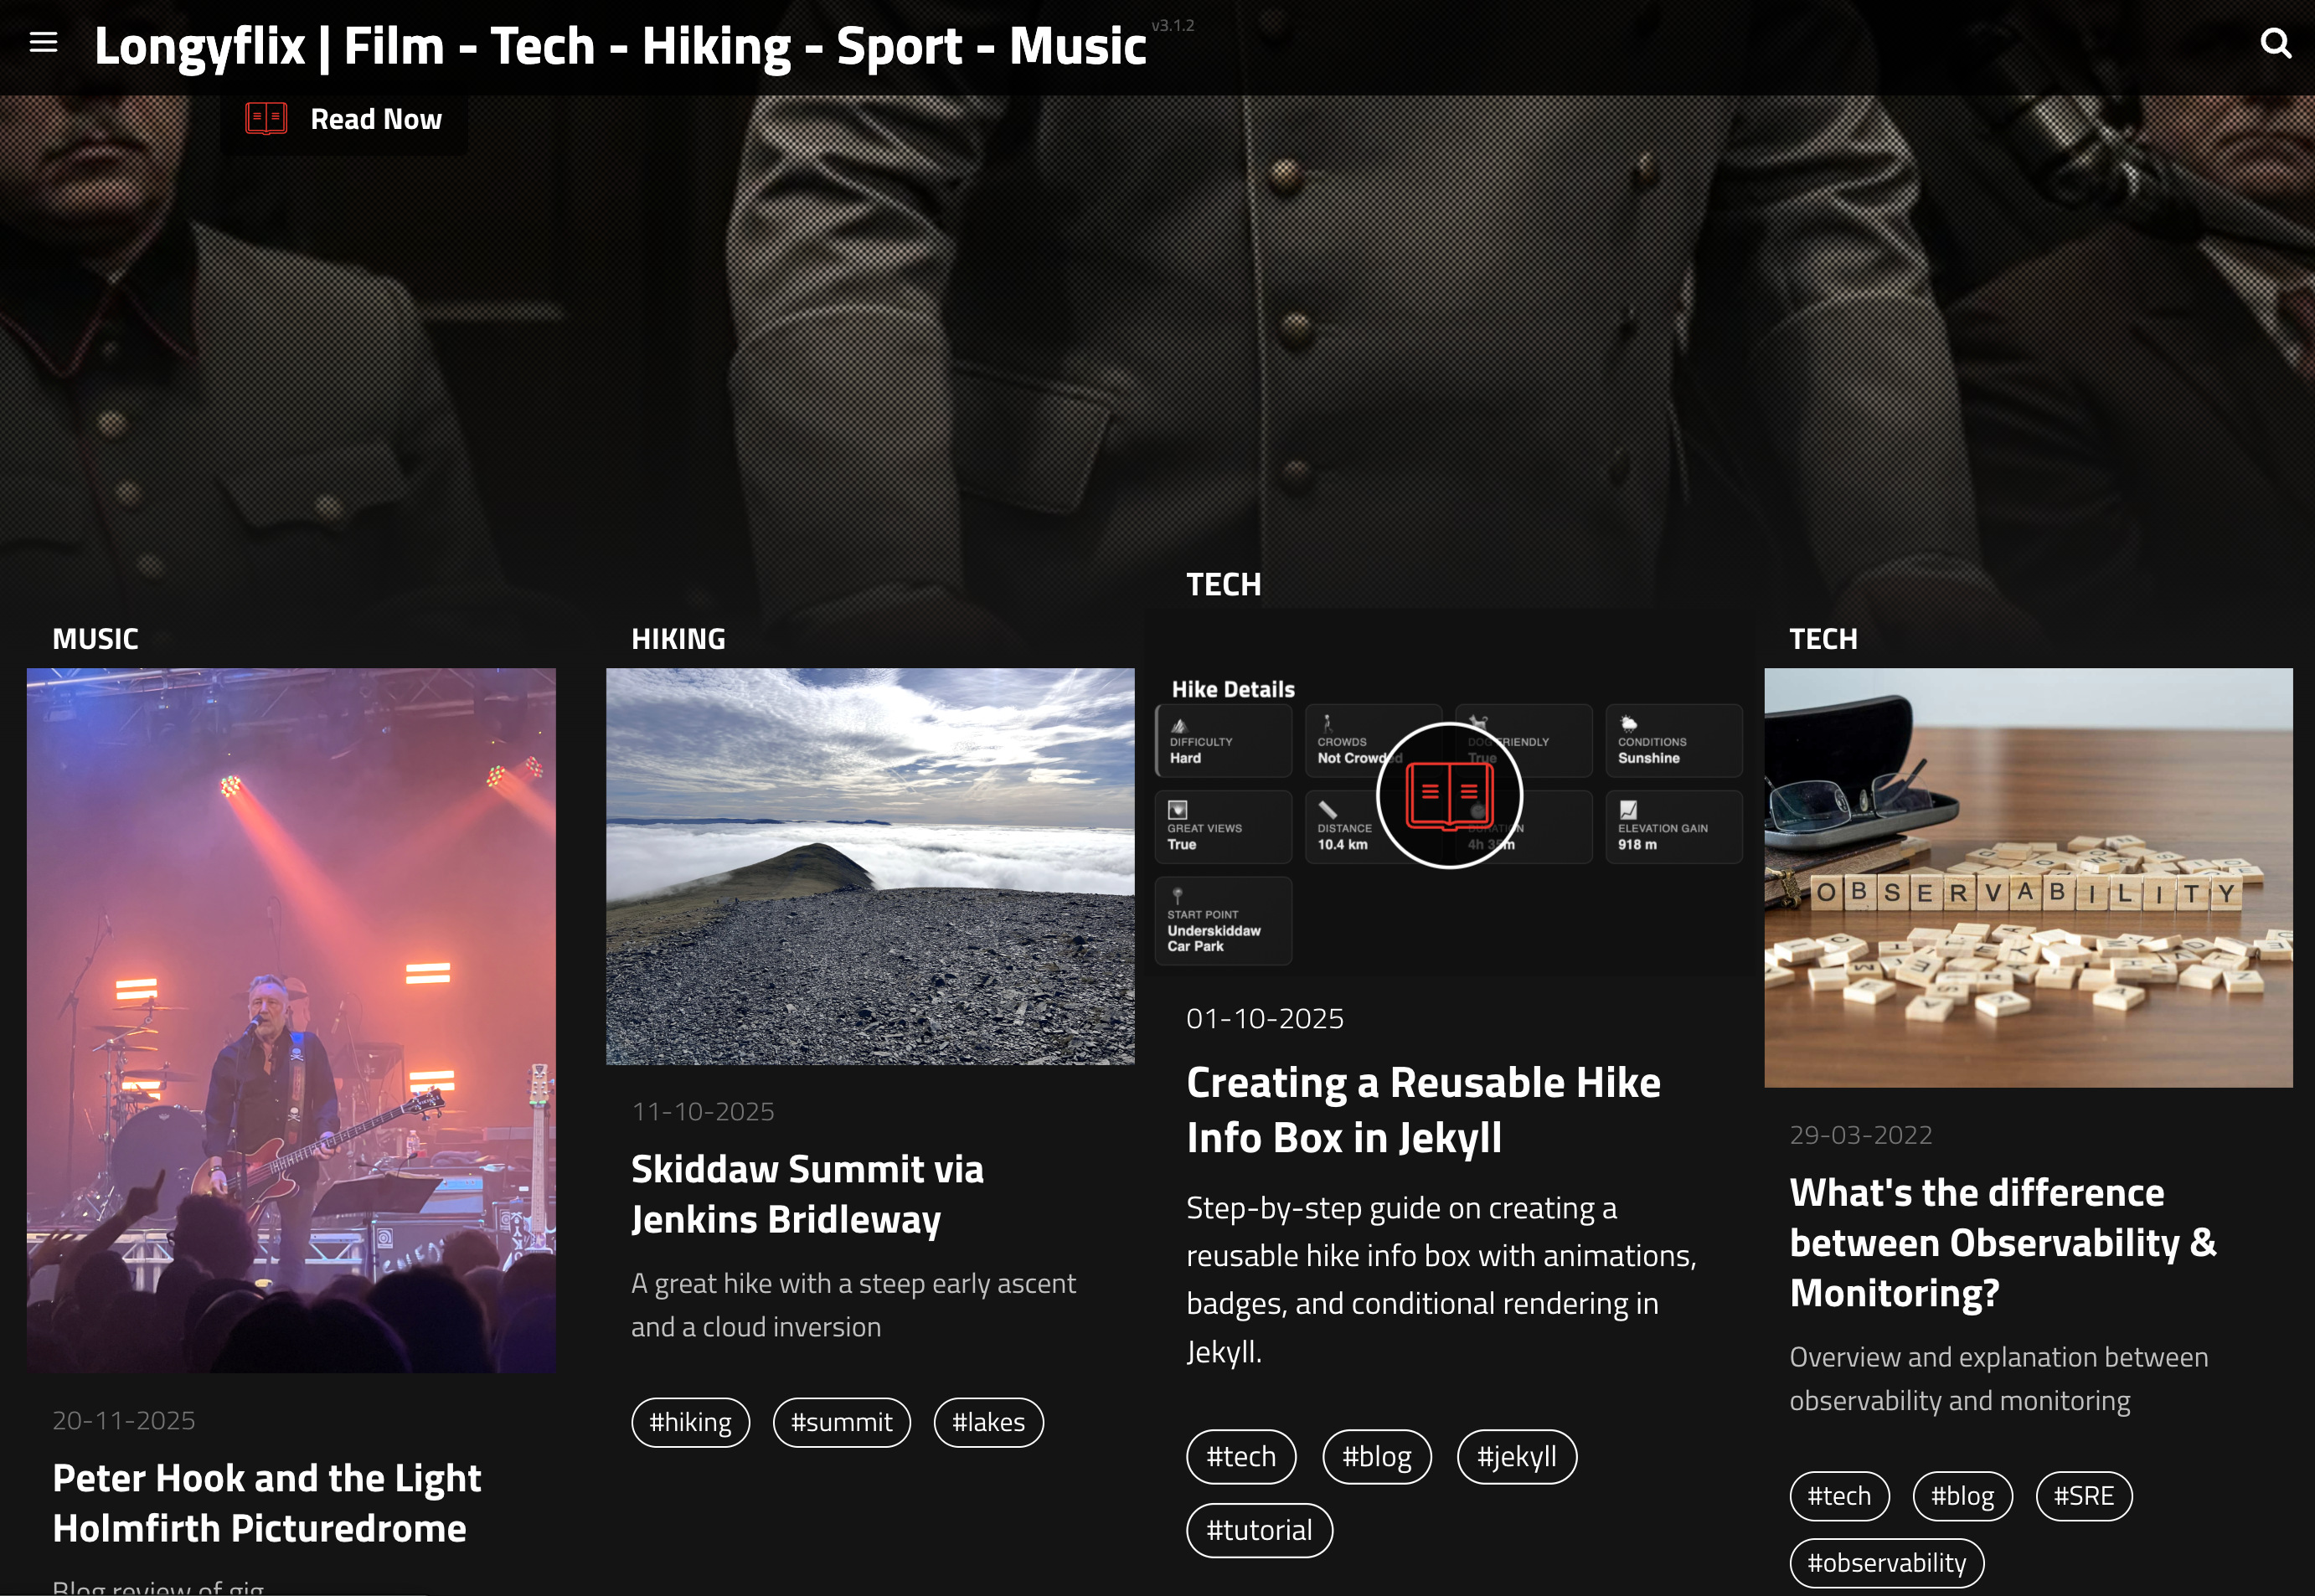Open the hamburger menu icon
Image resolution: width=2315 pixels, height=1596 pixels.
pos(43,42)
